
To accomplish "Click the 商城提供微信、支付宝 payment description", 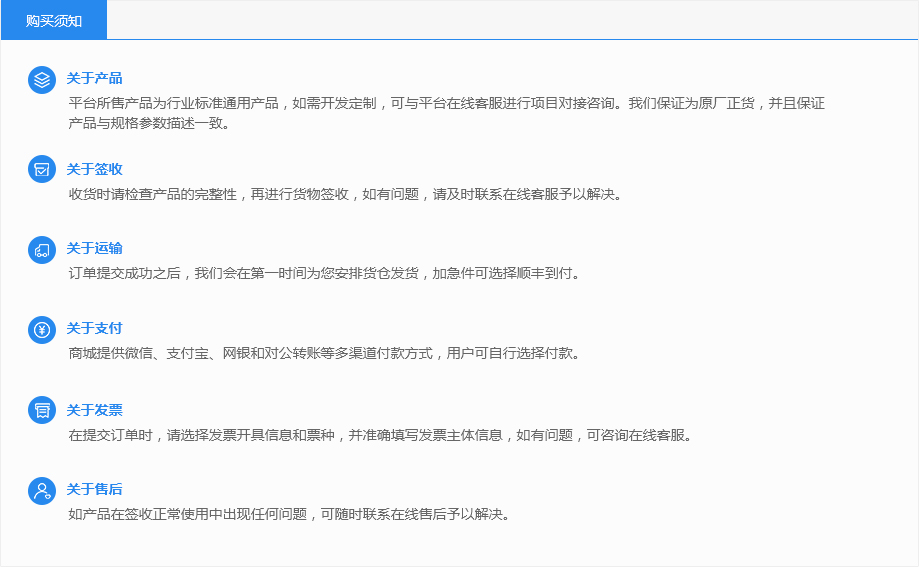I will click(324, 353).
